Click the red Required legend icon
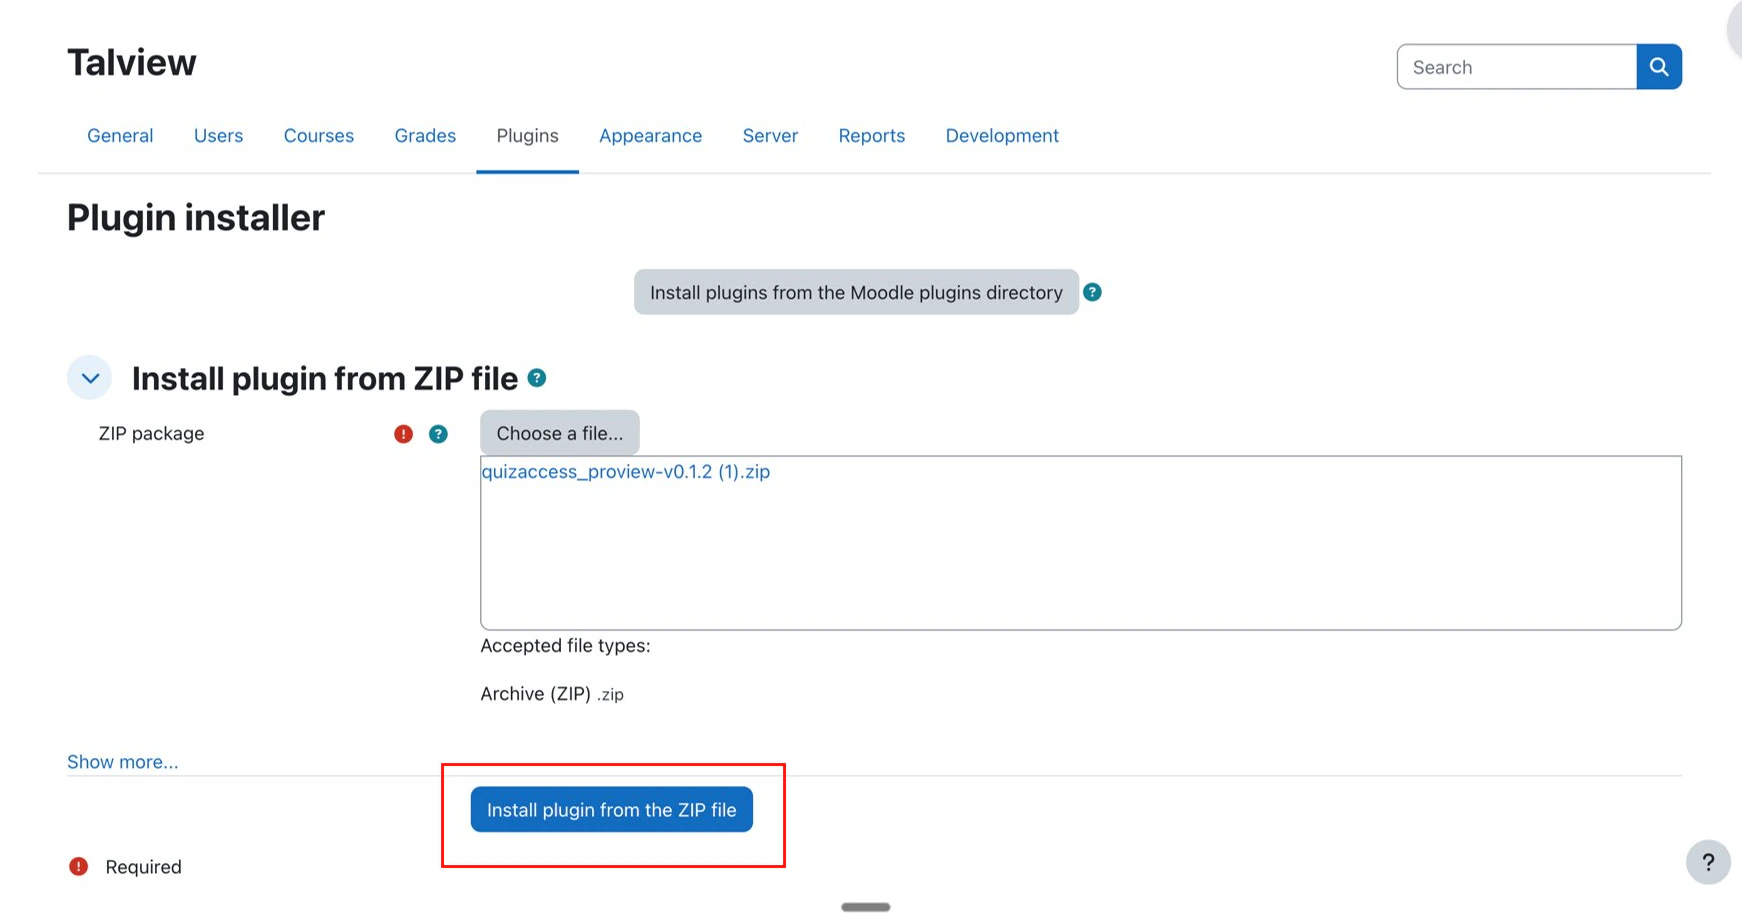 pyautogui.click(x=78, y=866)
